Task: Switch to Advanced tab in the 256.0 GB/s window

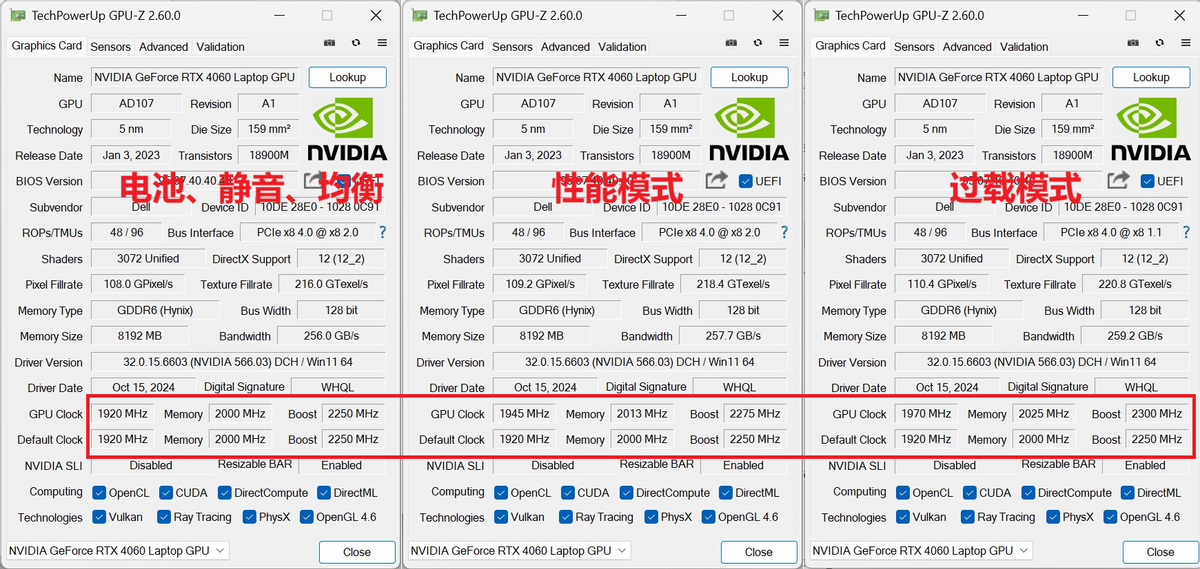Action: pyautogui.click(x=163, y=46)
